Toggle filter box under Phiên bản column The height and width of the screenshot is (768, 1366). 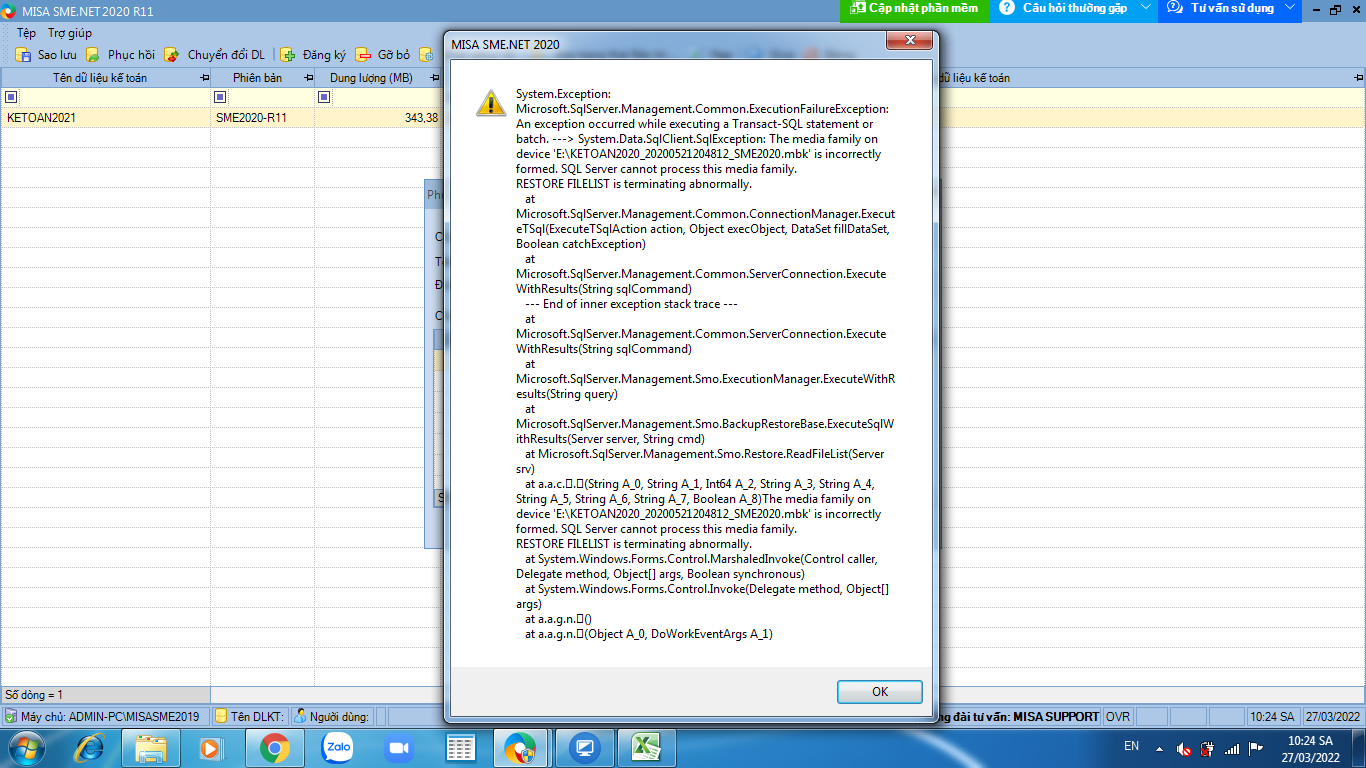(x=220, y=97)
